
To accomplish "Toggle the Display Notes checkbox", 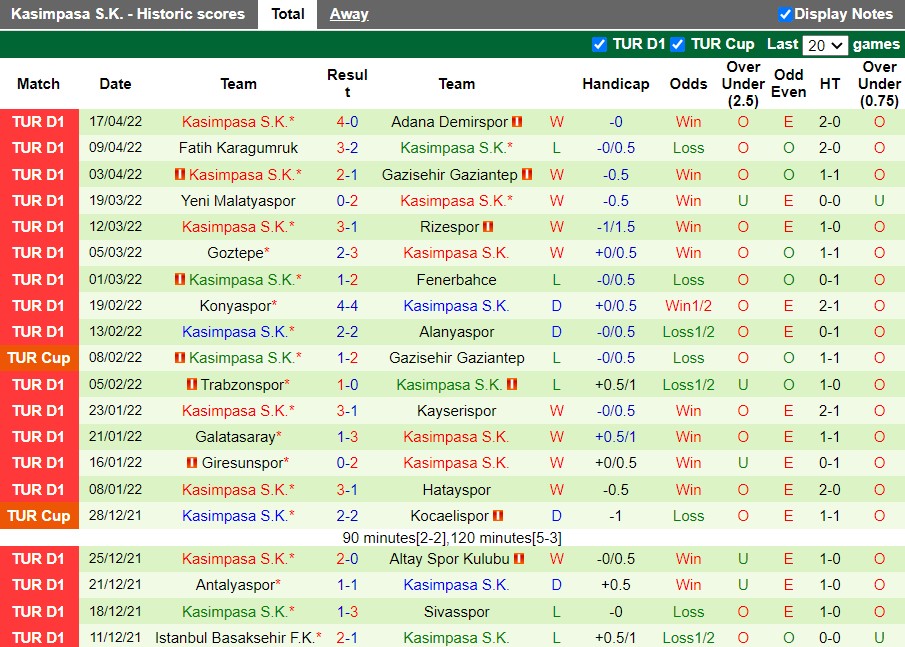I will tap(784, 14).
